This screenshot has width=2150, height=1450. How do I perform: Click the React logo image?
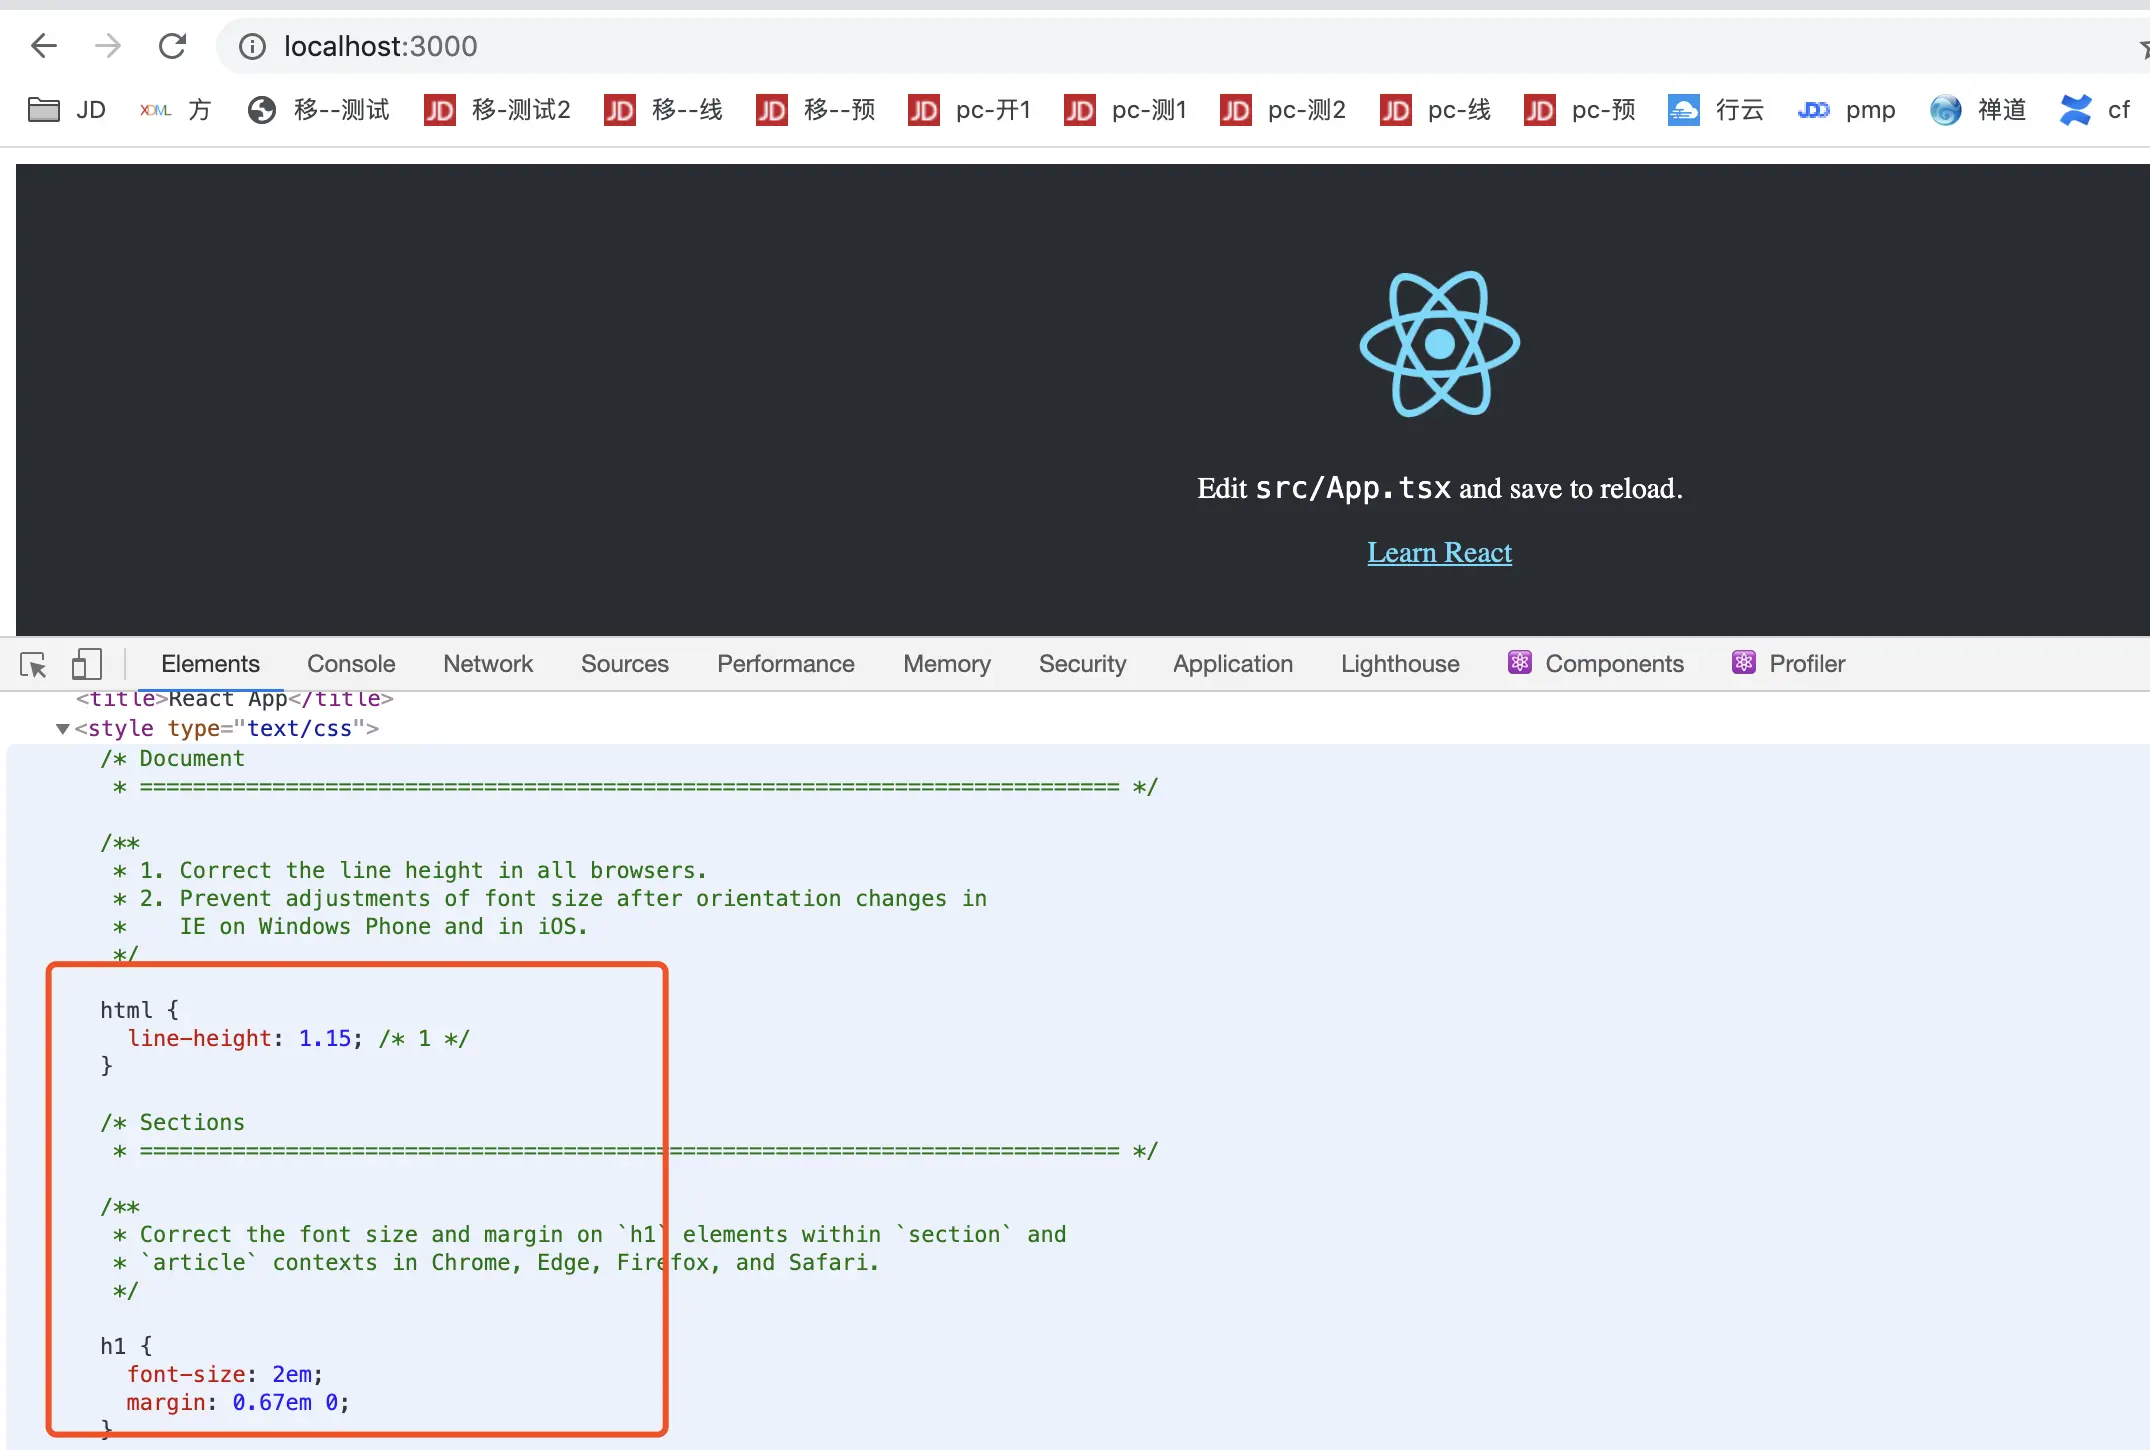click(1439, 344)
